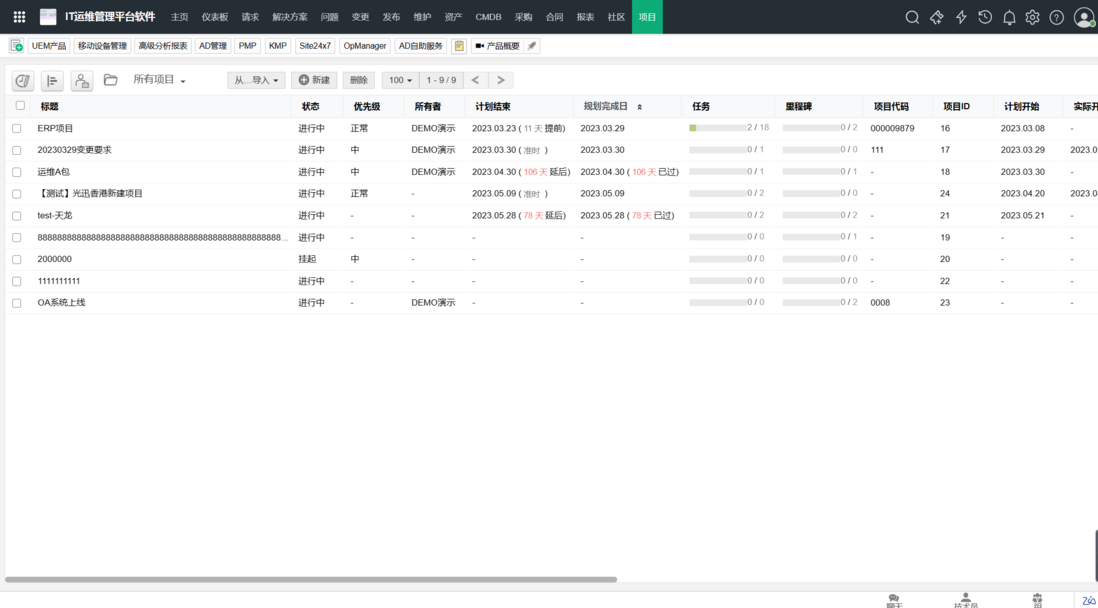The height and width of the screenshot is (608, 1098).
Task: Switch to the 变更 module
Action: (360, 17)
